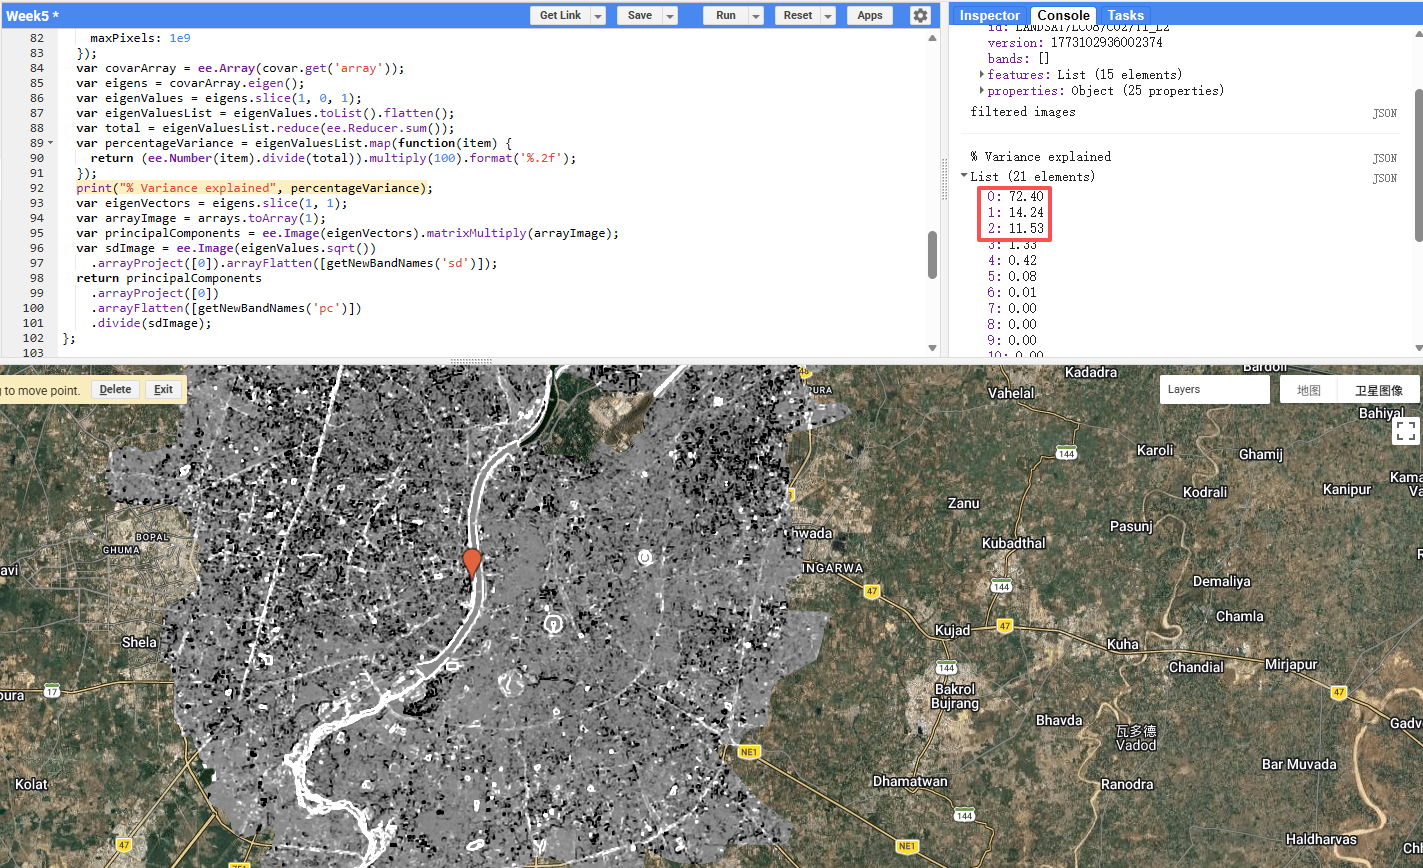Open the Save dropdown arrow
The image size is (1423, 868).
(x=670, y=16)
